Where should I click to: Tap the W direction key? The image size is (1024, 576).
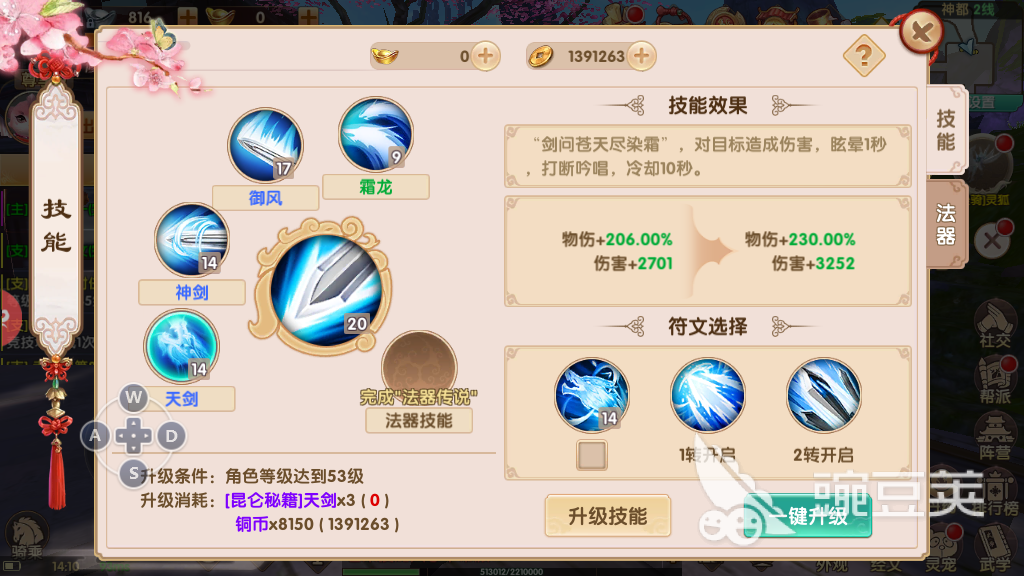[x=134, y=397]
